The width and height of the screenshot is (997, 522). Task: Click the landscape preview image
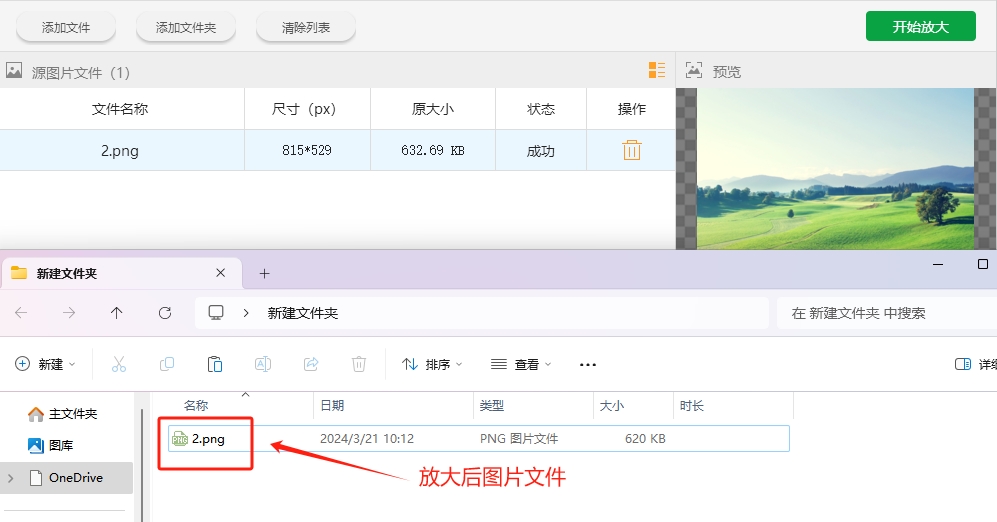[x=835, y=168]
